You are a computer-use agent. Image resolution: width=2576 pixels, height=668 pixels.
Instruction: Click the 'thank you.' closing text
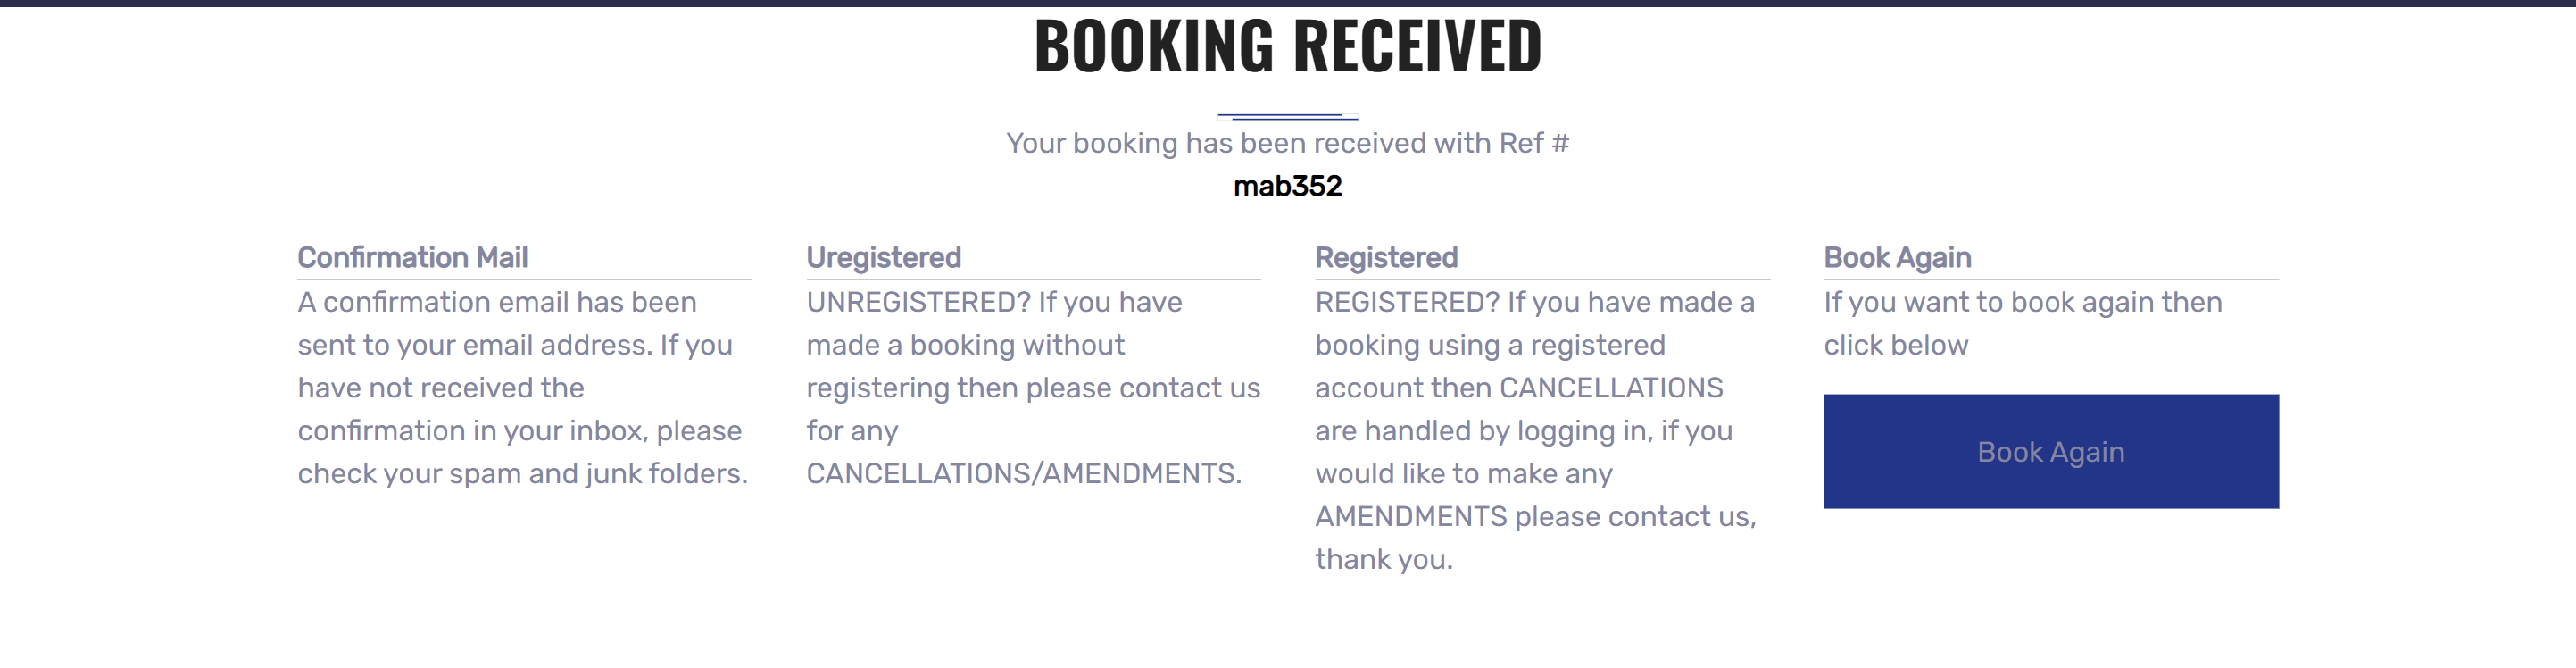(x=1384, y=559)
